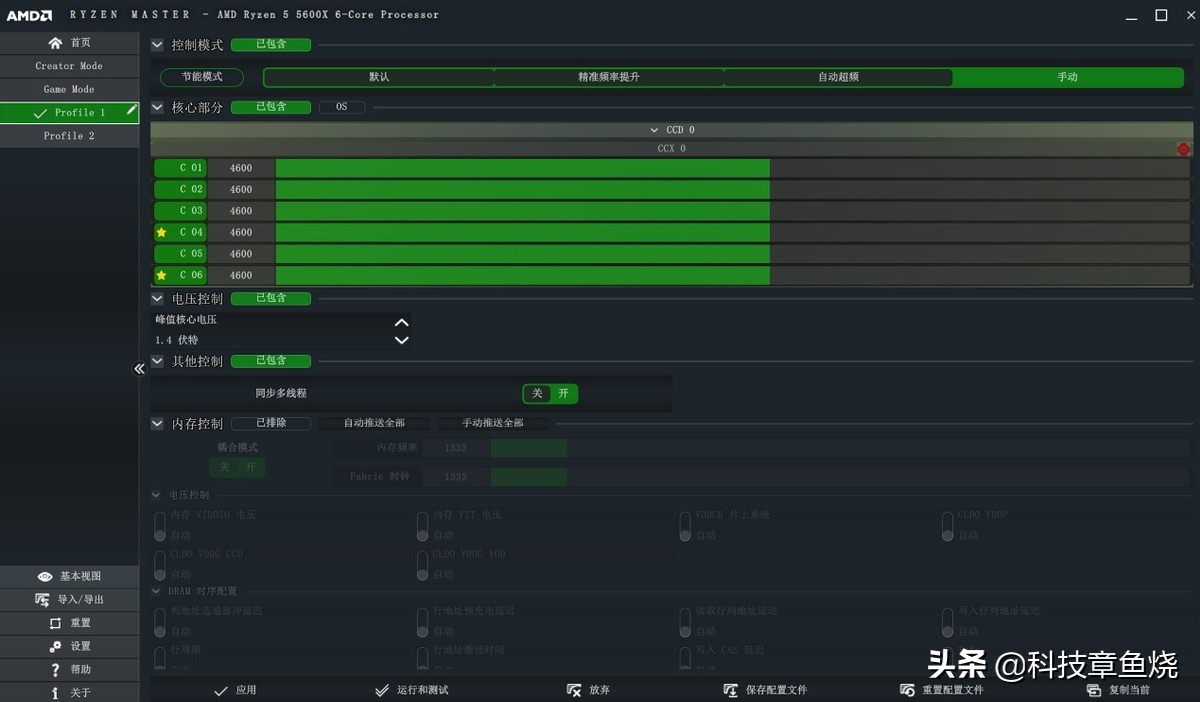Choose the 默认 control mode
Viewport: 1200px width, 702px height.
click(379, 77)
